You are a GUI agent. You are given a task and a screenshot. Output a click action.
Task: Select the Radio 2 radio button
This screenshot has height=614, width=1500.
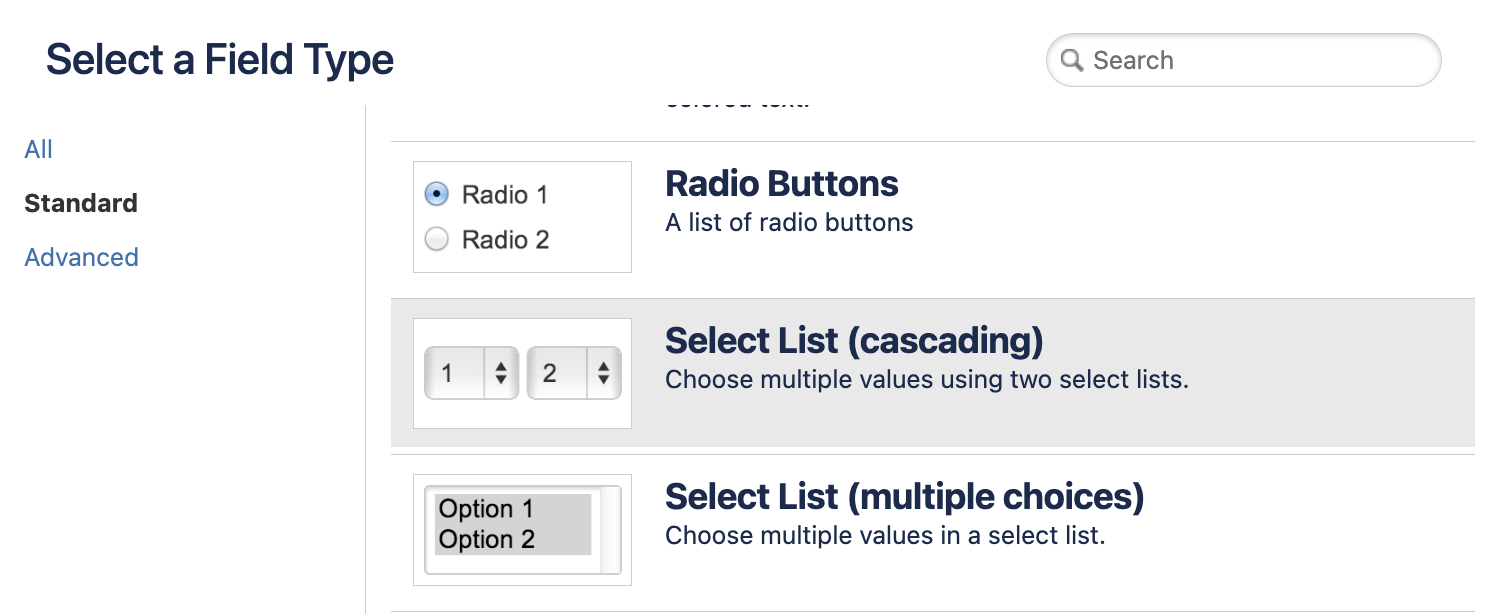437,240
